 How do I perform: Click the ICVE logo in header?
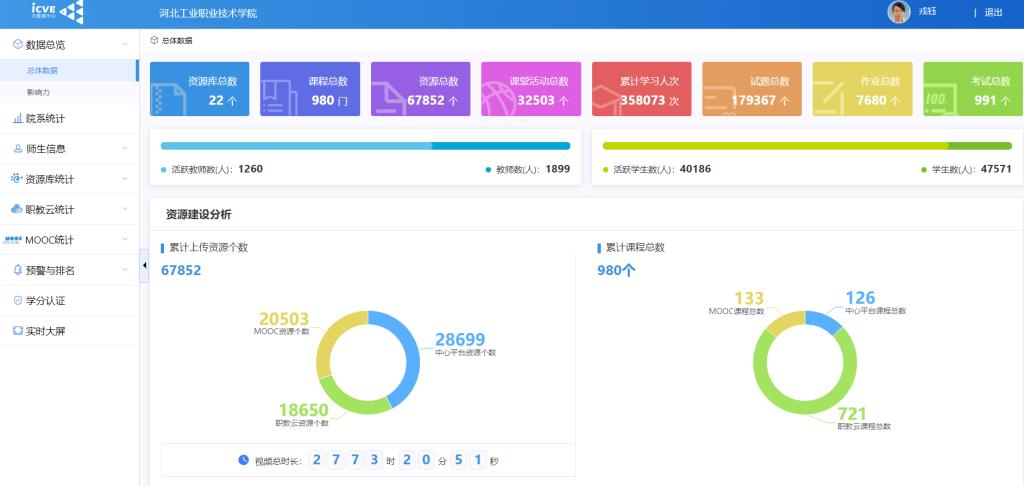[57, 12]
